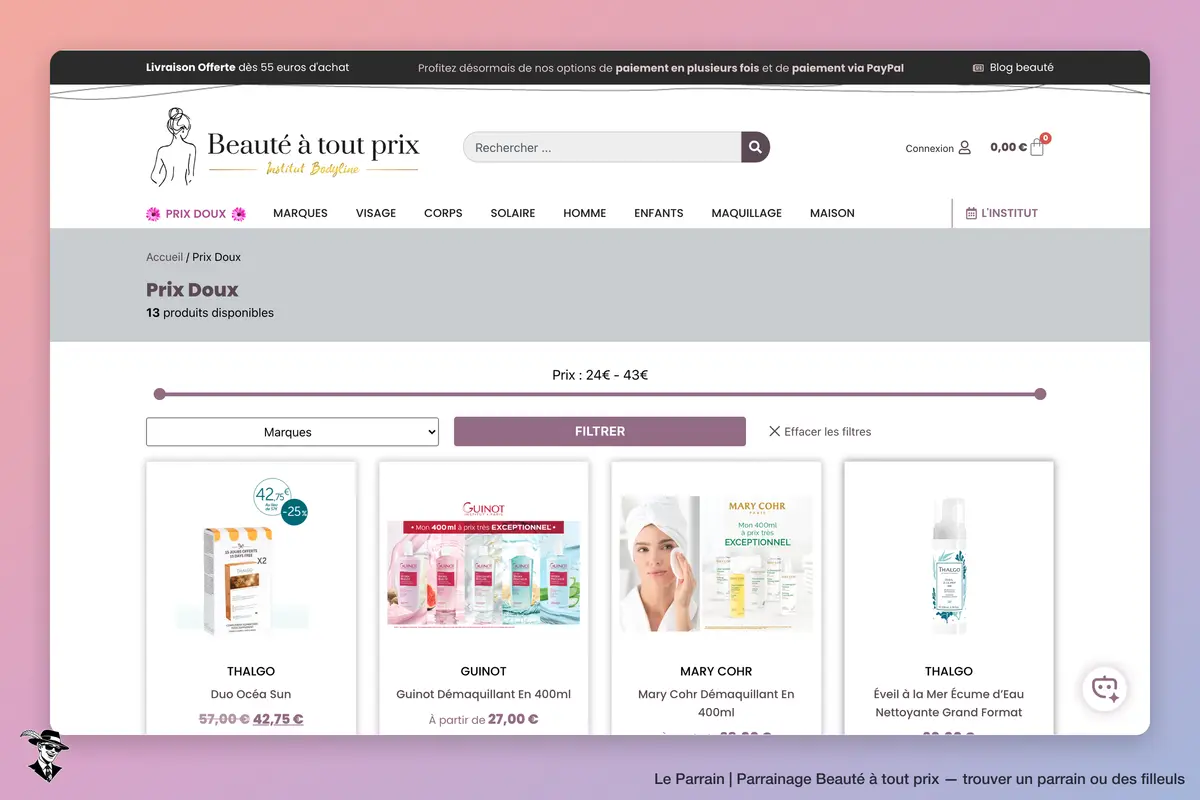Click the 13 produits disponibles text
Screen dimensions: 1200x800
coord(210,313)
